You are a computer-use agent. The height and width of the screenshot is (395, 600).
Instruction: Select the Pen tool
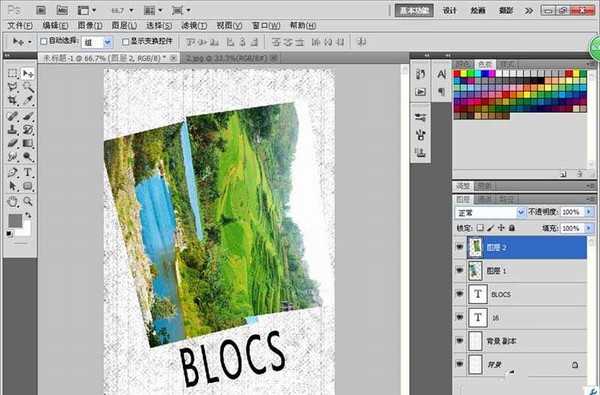[x=13, y=172]
